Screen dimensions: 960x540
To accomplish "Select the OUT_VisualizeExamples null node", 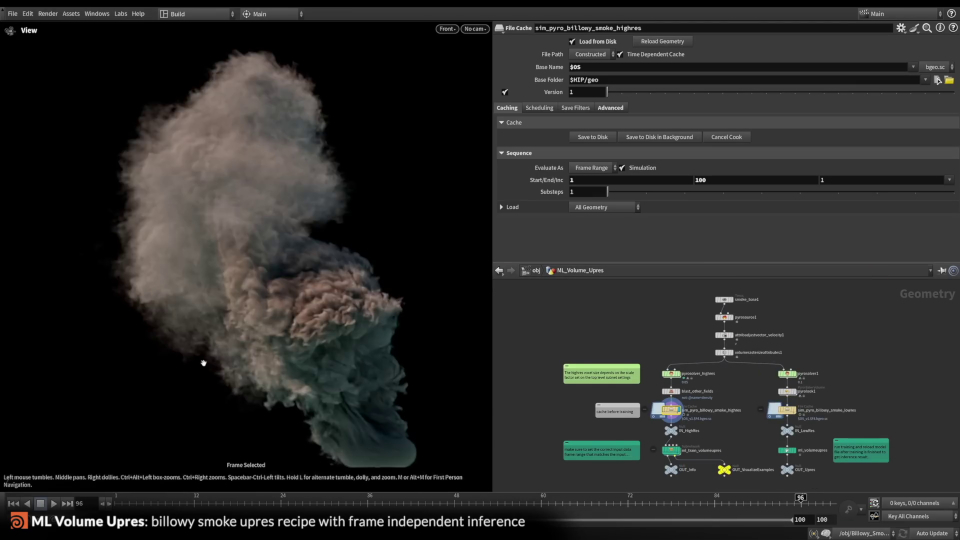I will 724,469.
